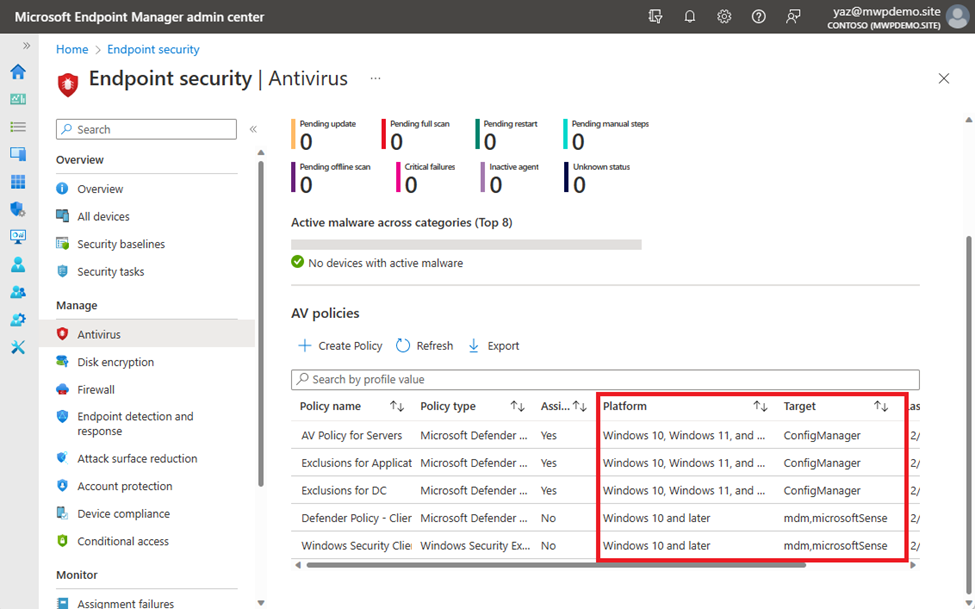Open help question mark icon

(x=759, y=17)
